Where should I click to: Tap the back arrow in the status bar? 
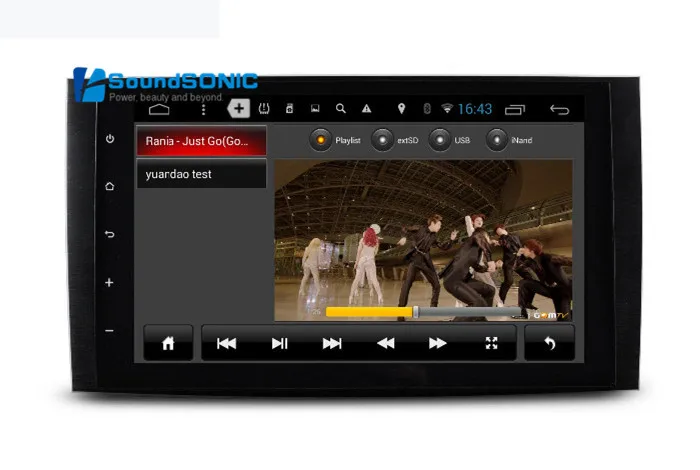[559, 109]
